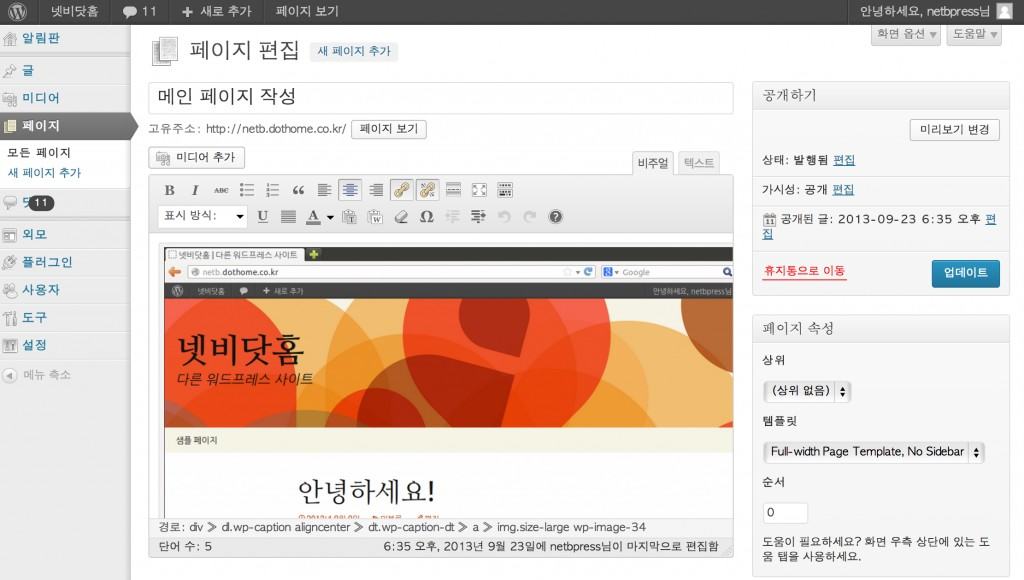Viewport: 1024px width, 580px height.
Task: Insert a blockquote
Action: pos(298,190)
